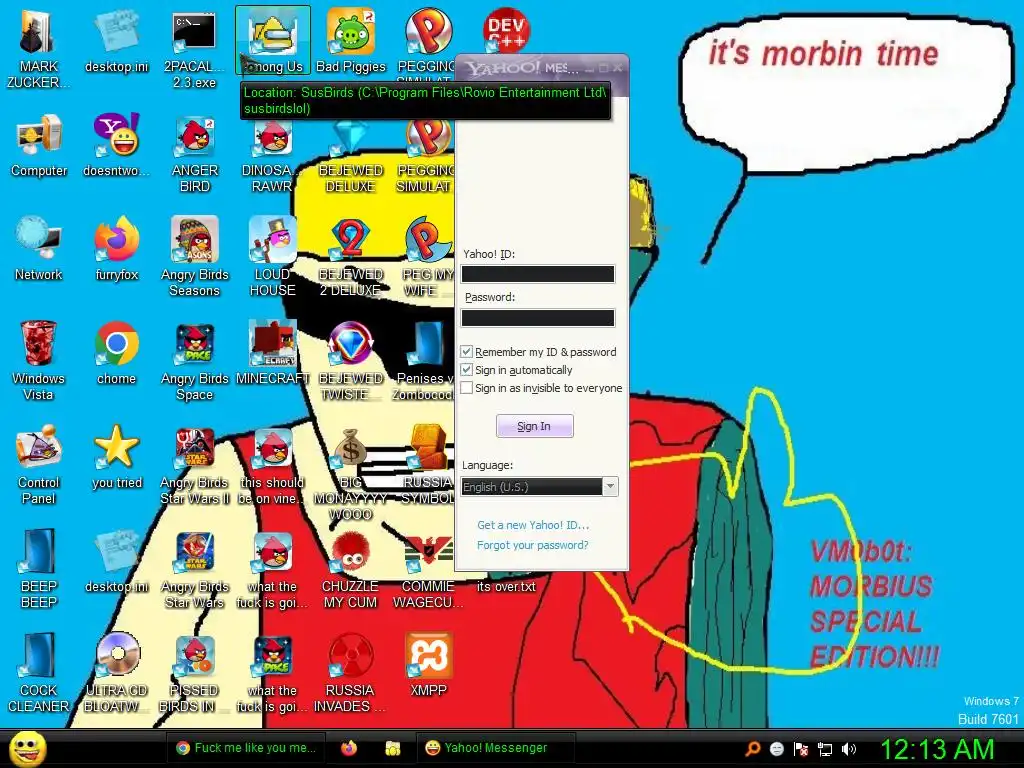The image size is (1024, 768).
Task: Open Angry Birds Space shortcut
Action: [194, 360]
